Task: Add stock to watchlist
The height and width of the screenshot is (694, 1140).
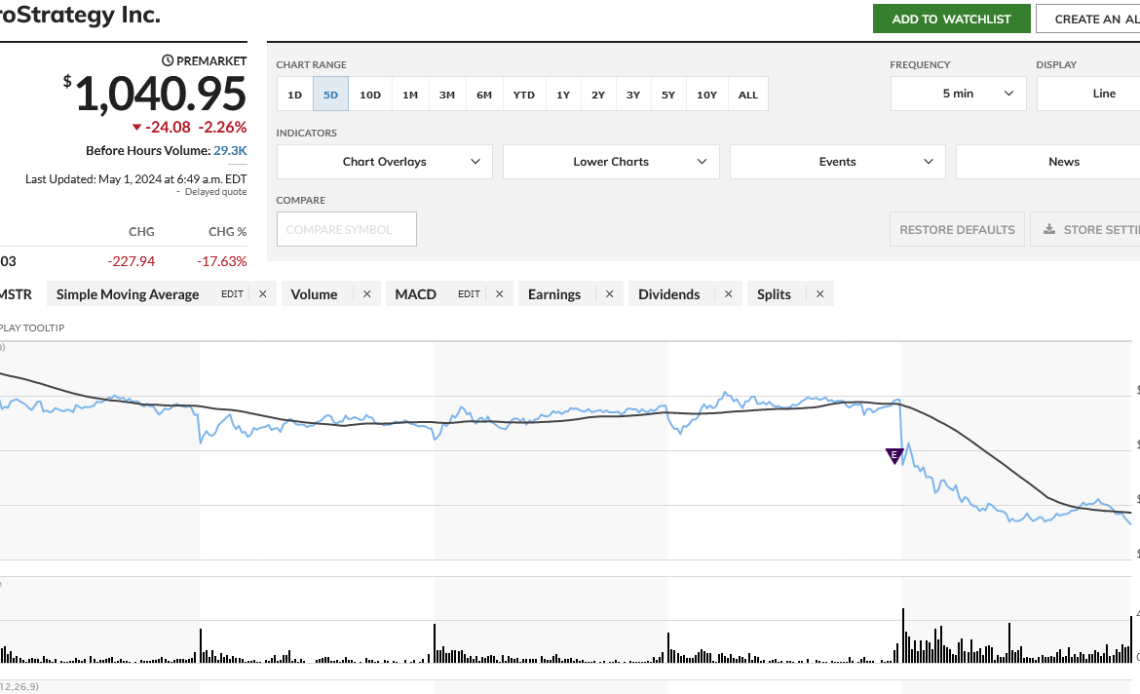Action: tap(951, 19)
